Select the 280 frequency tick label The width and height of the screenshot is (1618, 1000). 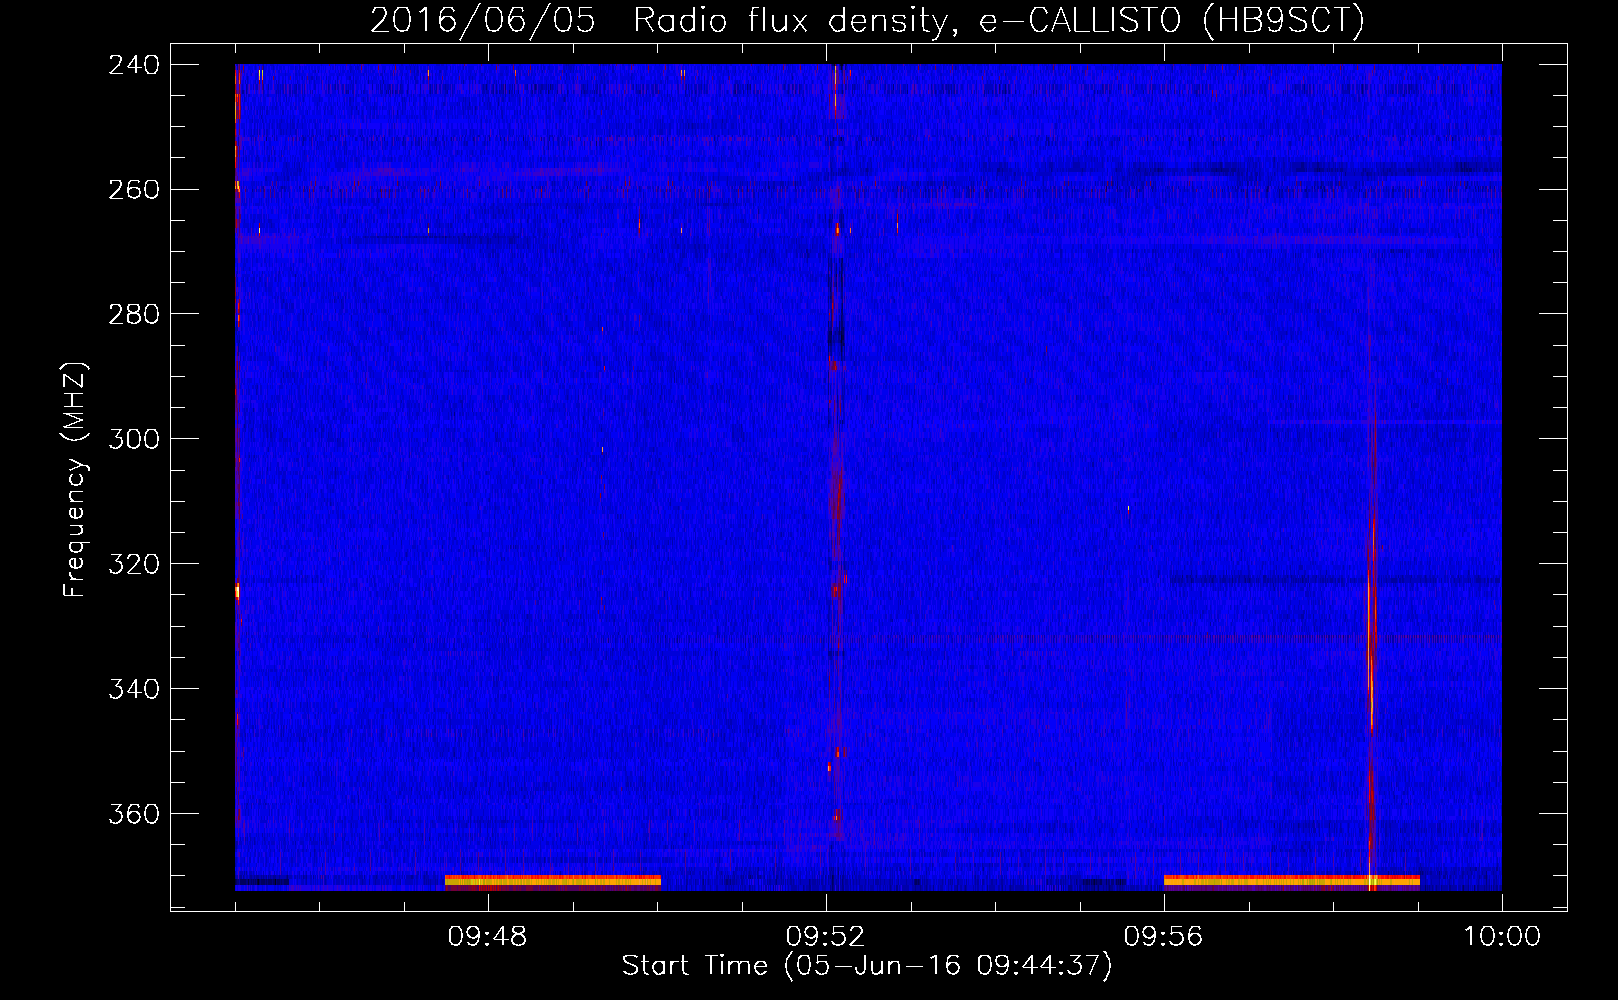click(134, 315)
